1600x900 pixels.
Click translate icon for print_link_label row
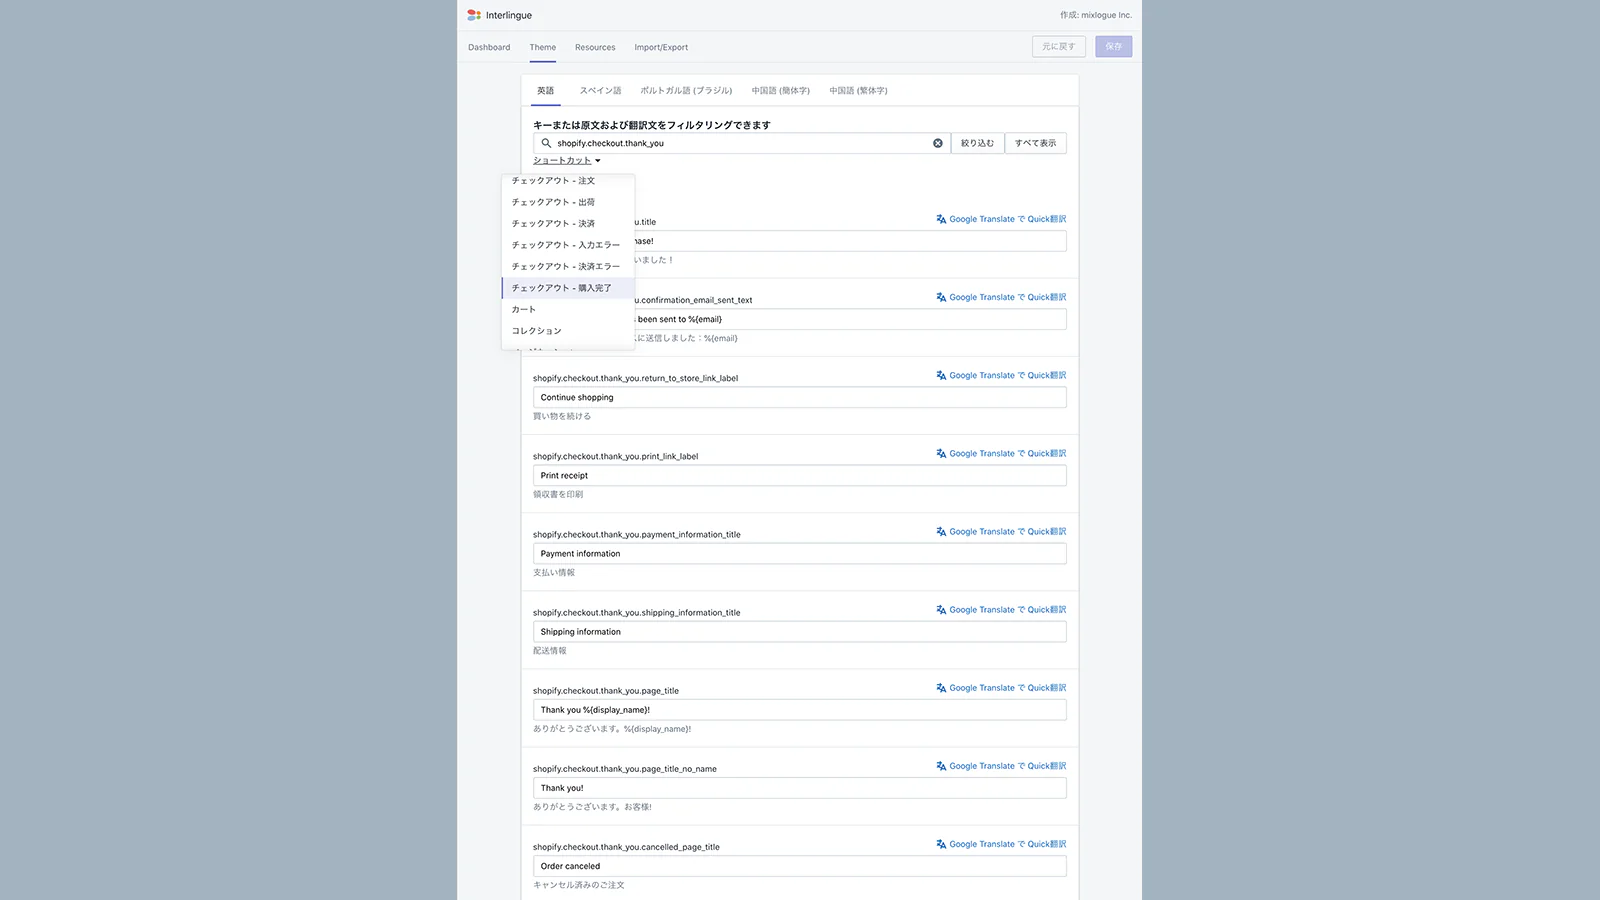(941, 453)
